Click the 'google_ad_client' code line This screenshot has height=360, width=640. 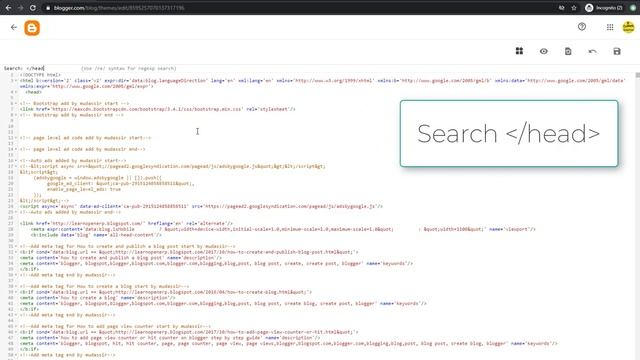[121, 184]
